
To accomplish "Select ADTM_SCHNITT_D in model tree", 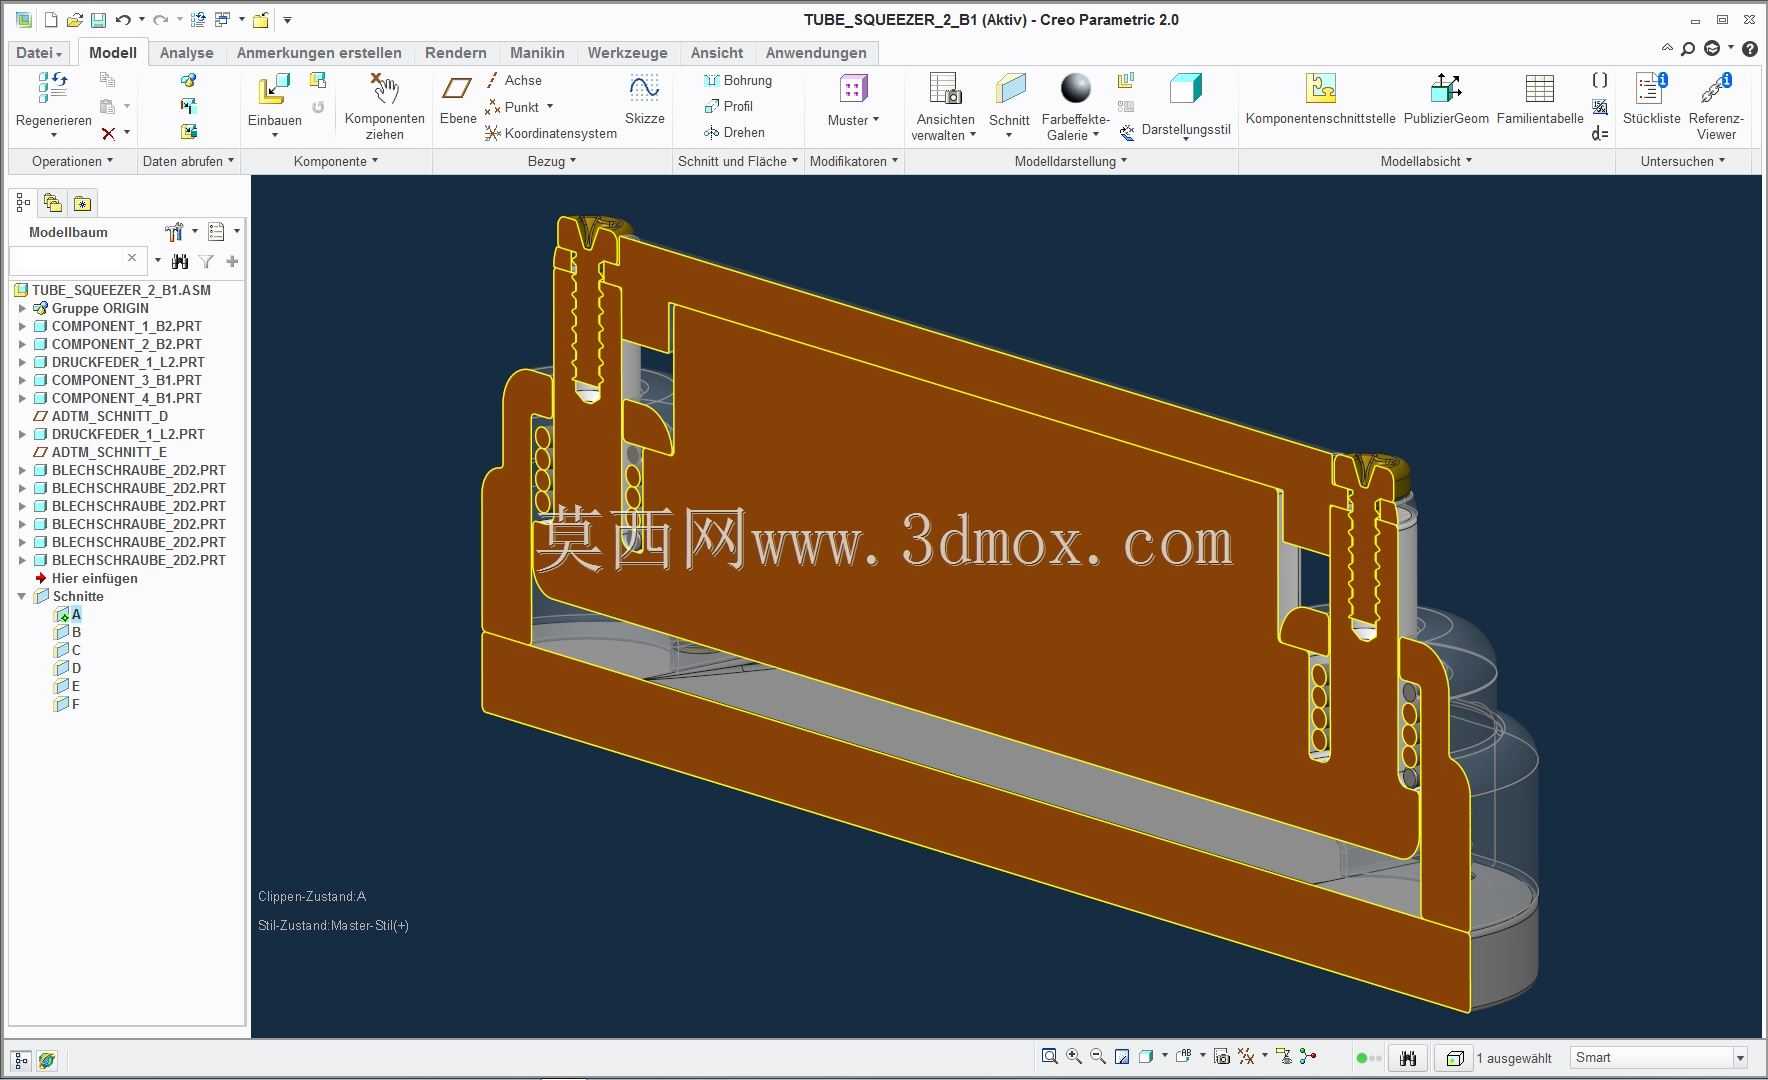I will (101, 416).
